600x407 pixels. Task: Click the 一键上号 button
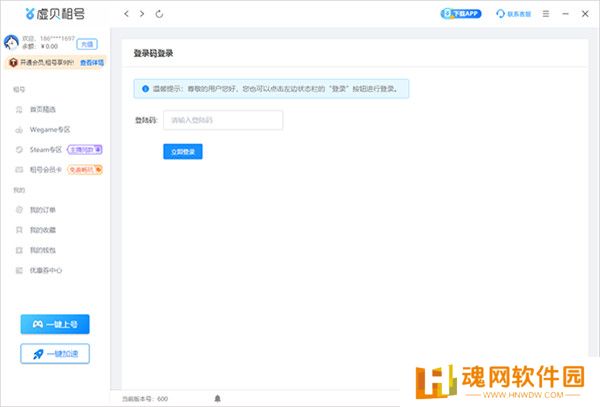pos(55,324)
